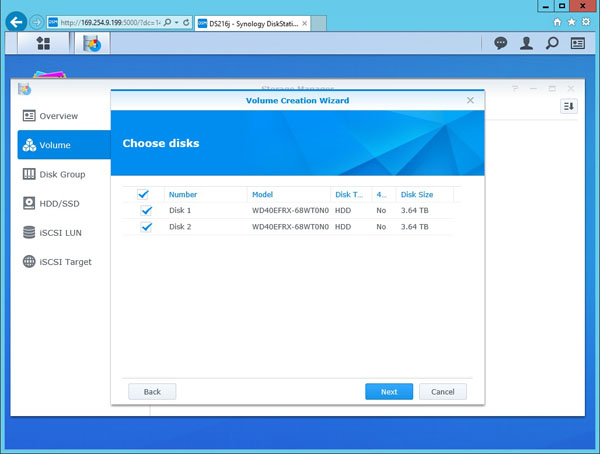Open the DSM search magnifier icon

(552, 43)
